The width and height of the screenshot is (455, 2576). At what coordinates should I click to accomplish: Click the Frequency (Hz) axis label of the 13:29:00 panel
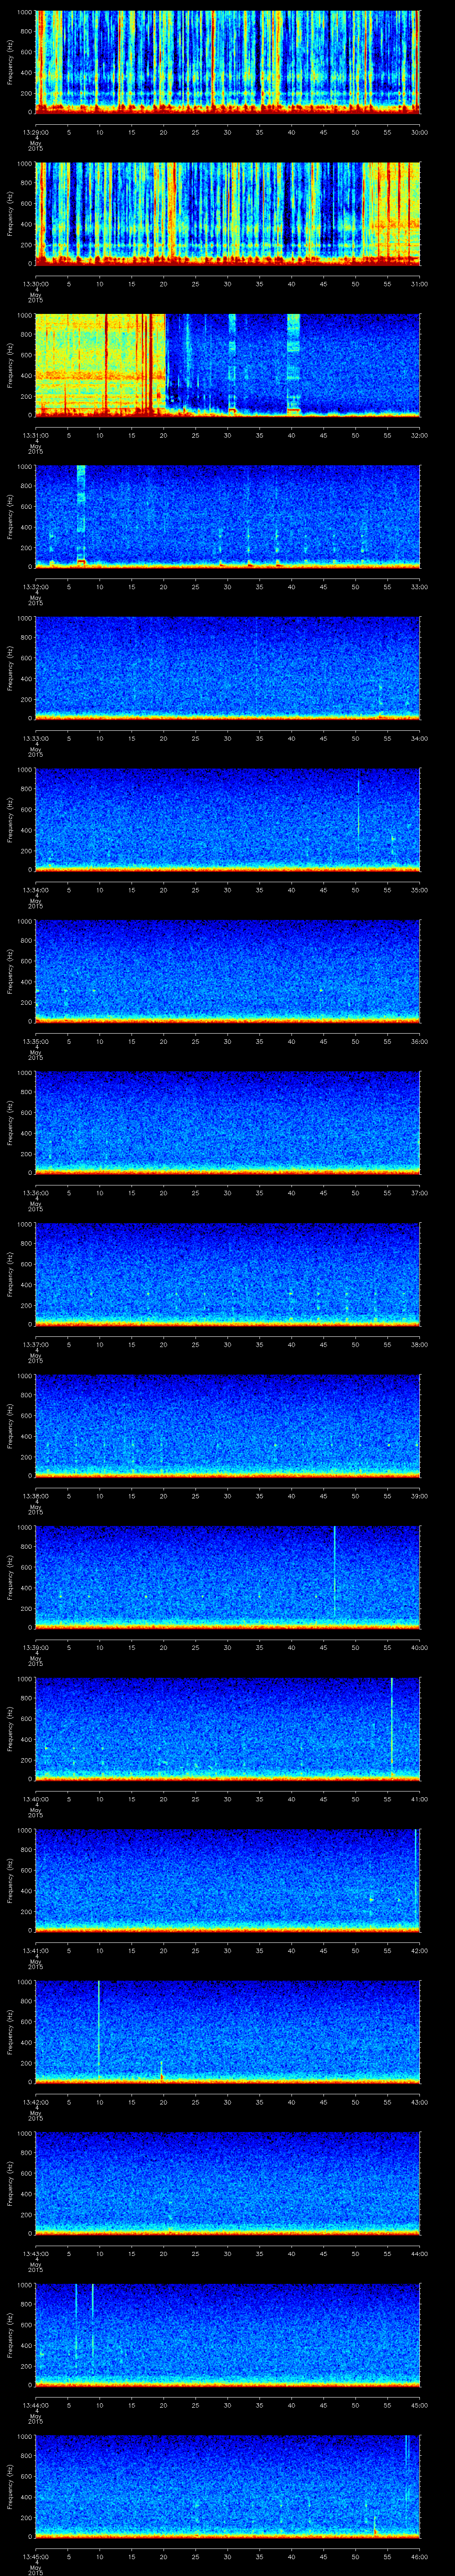(10, 63)
